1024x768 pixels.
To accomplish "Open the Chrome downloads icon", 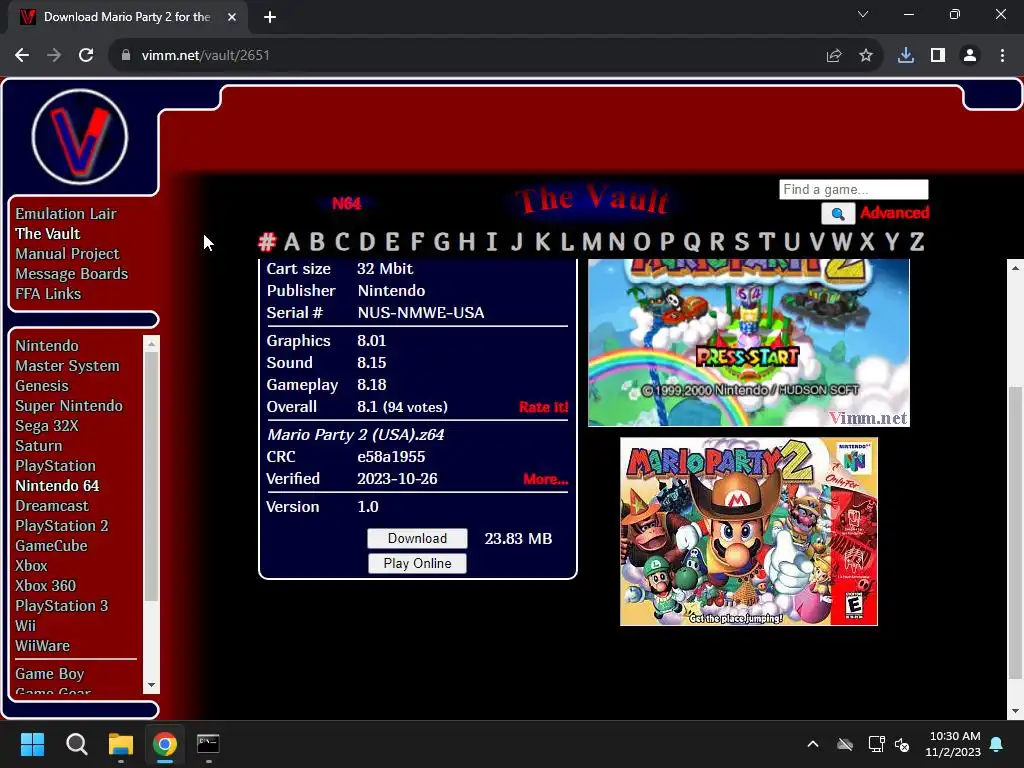I will click(x=906, y=56).
